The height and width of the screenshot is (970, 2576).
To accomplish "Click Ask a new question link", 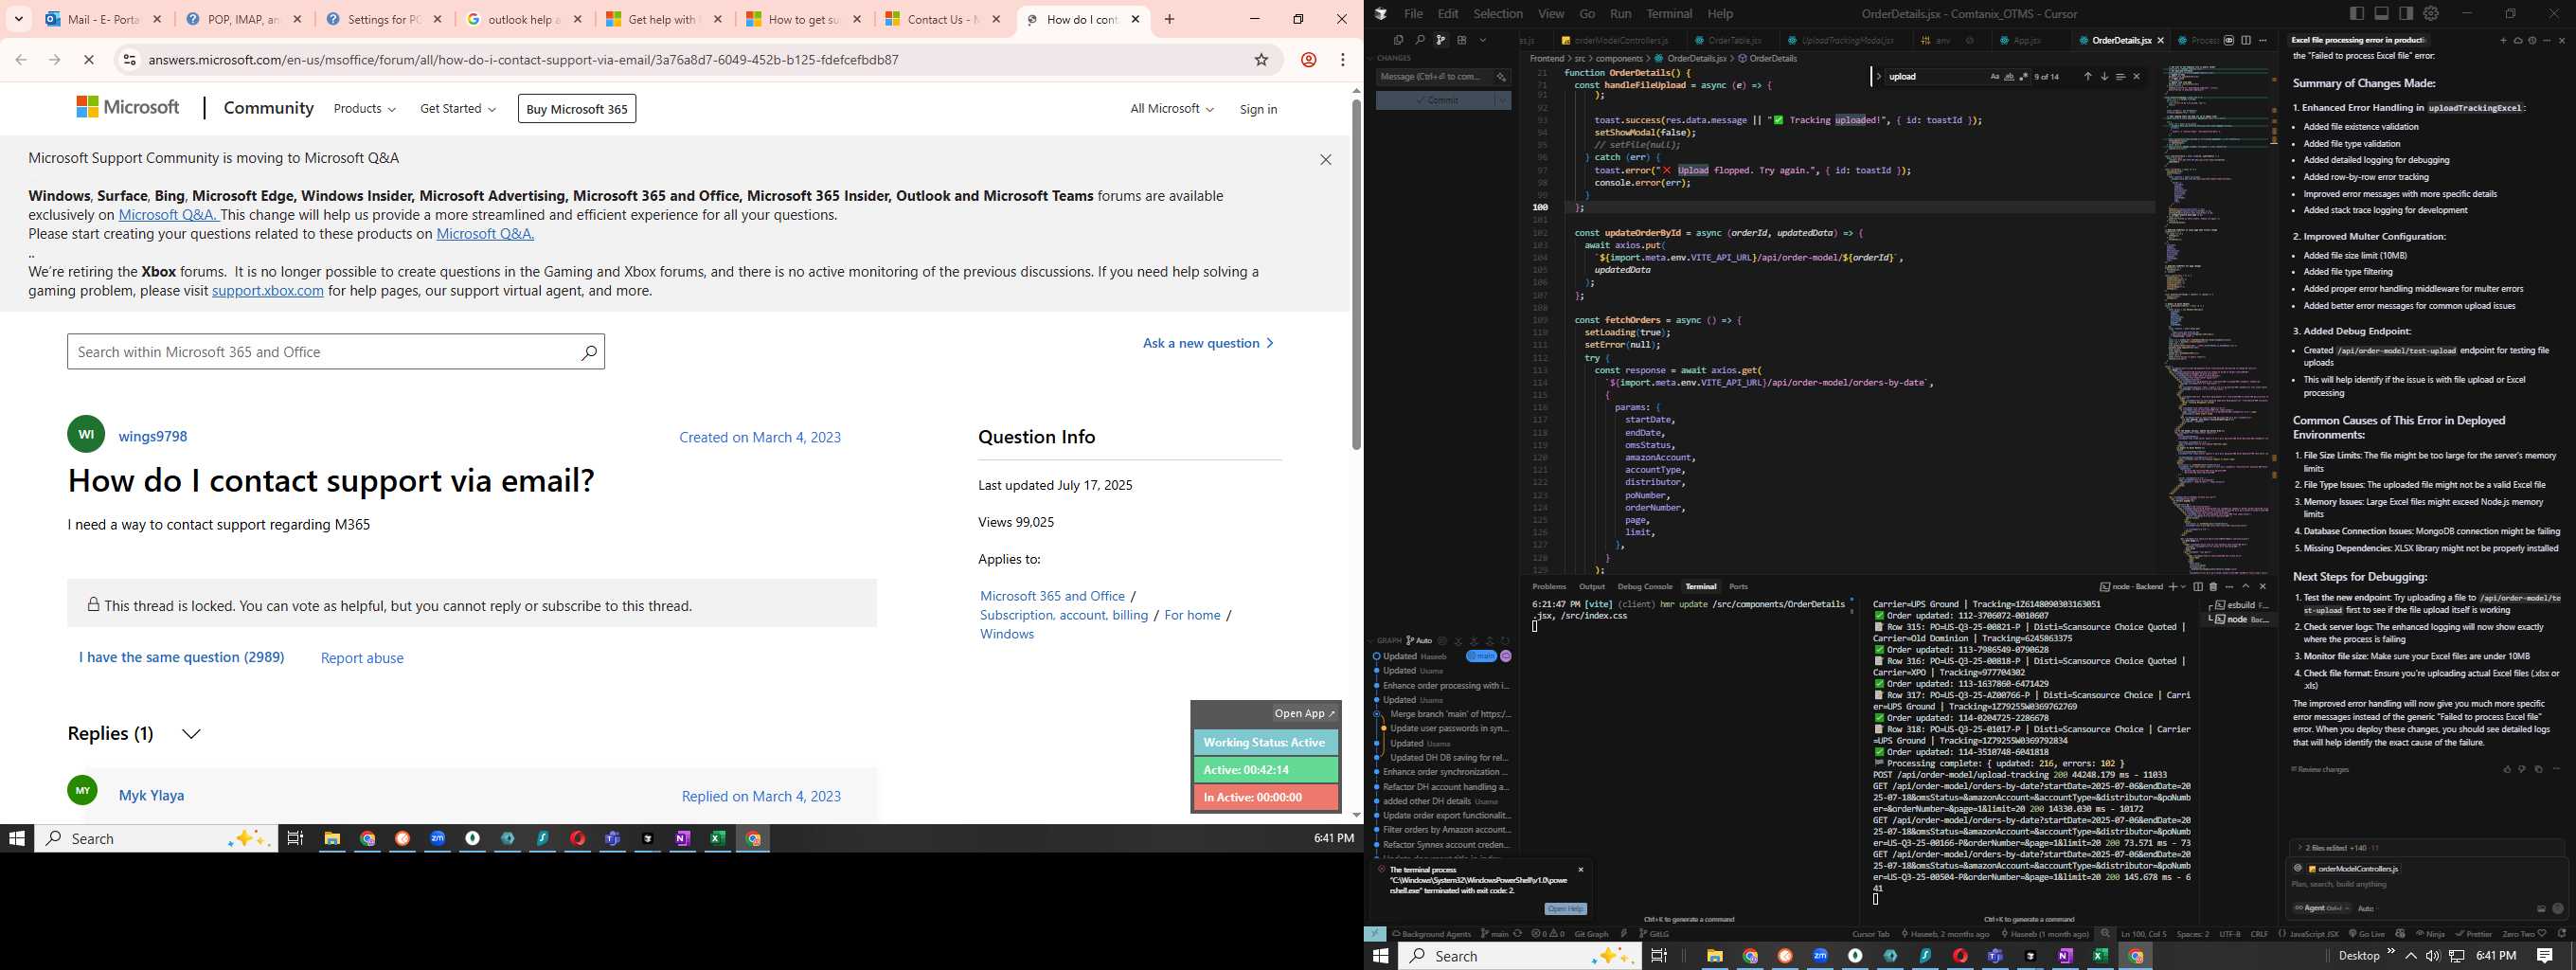I will (x=1209, y=343).
